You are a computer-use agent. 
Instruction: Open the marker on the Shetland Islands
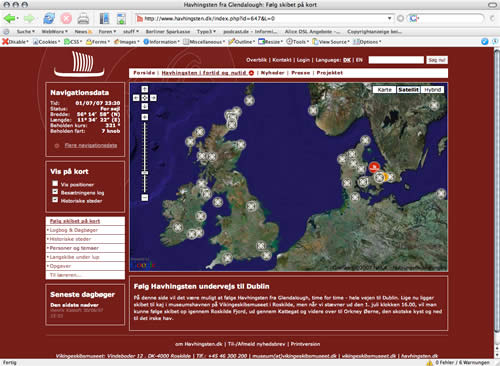[249, 100]
